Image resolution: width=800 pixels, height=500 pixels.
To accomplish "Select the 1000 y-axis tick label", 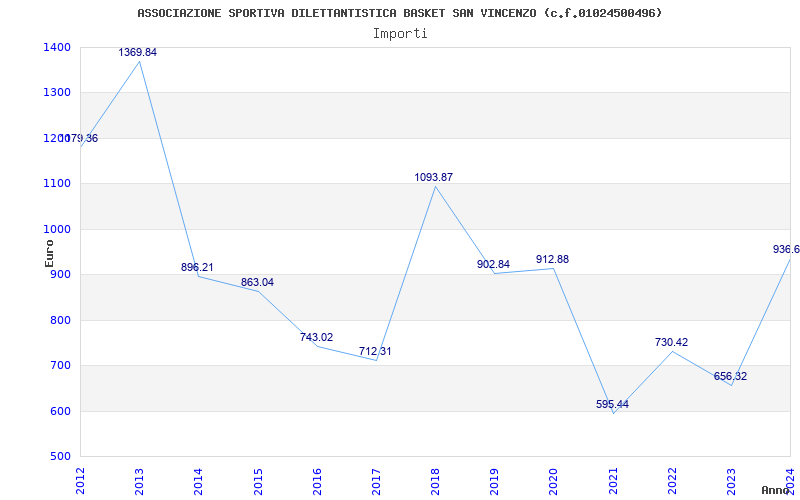I will [x=57, y=230].
